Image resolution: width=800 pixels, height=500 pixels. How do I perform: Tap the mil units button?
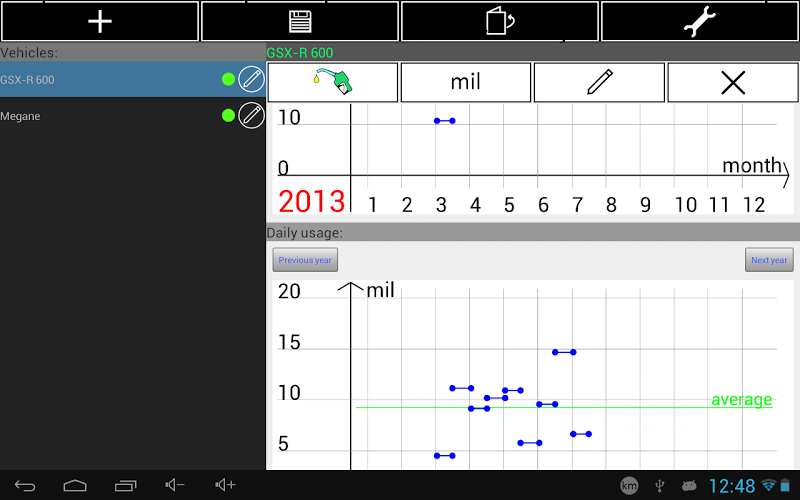click(466, 82)
